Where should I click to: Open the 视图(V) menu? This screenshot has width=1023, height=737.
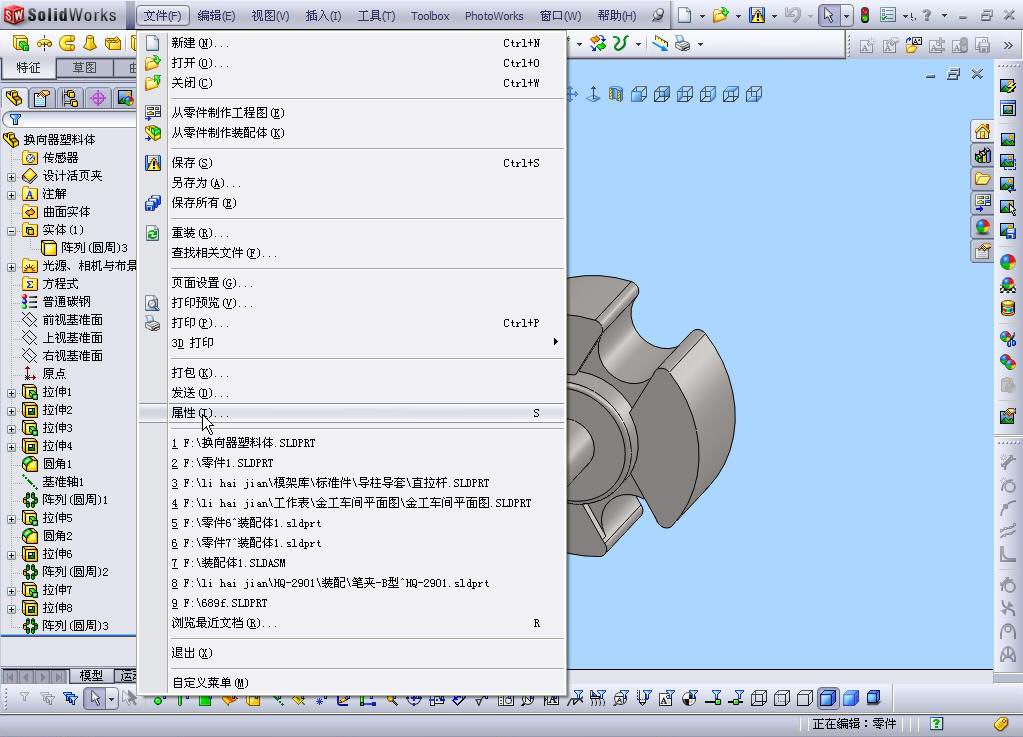pos(270,15)
